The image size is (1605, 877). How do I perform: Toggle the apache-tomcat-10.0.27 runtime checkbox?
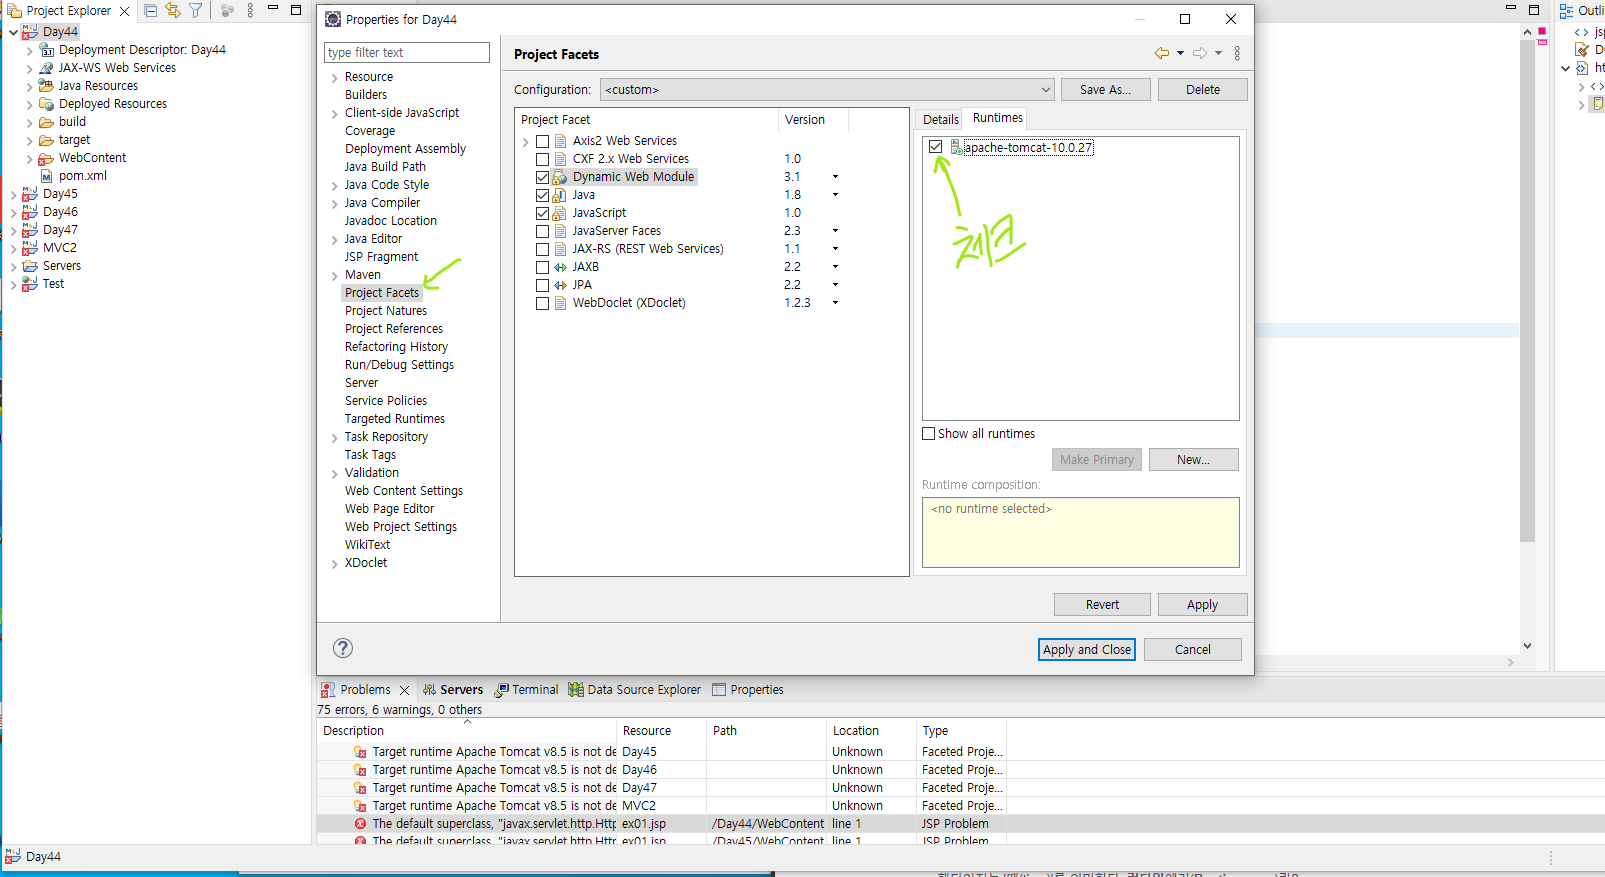tap(935, 147)
